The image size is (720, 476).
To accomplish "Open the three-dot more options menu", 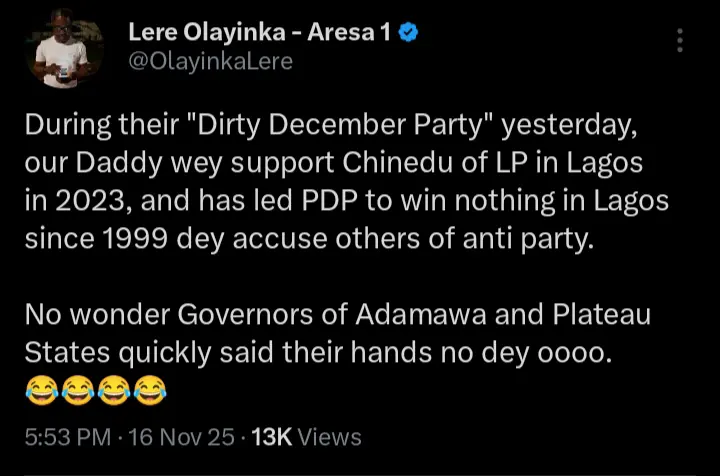I will 680,40.
